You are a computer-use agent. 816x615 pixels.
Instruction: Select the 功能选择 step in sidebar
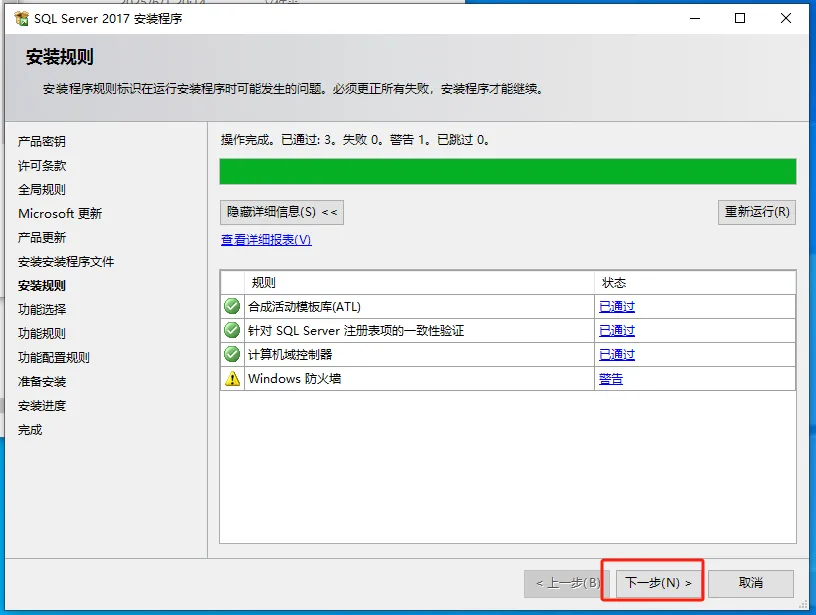click(42, 310)
